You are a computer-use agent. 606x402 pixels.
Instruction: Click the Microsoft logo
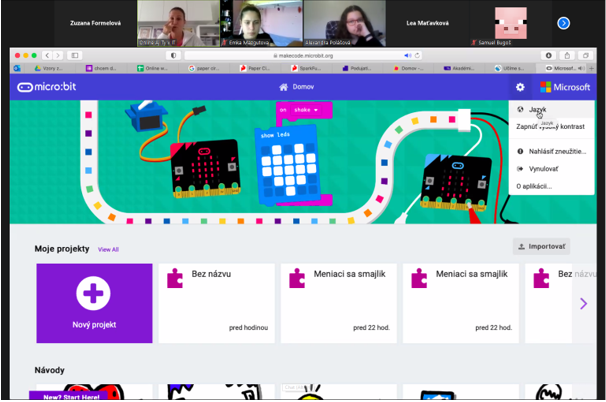coord(565,87)
